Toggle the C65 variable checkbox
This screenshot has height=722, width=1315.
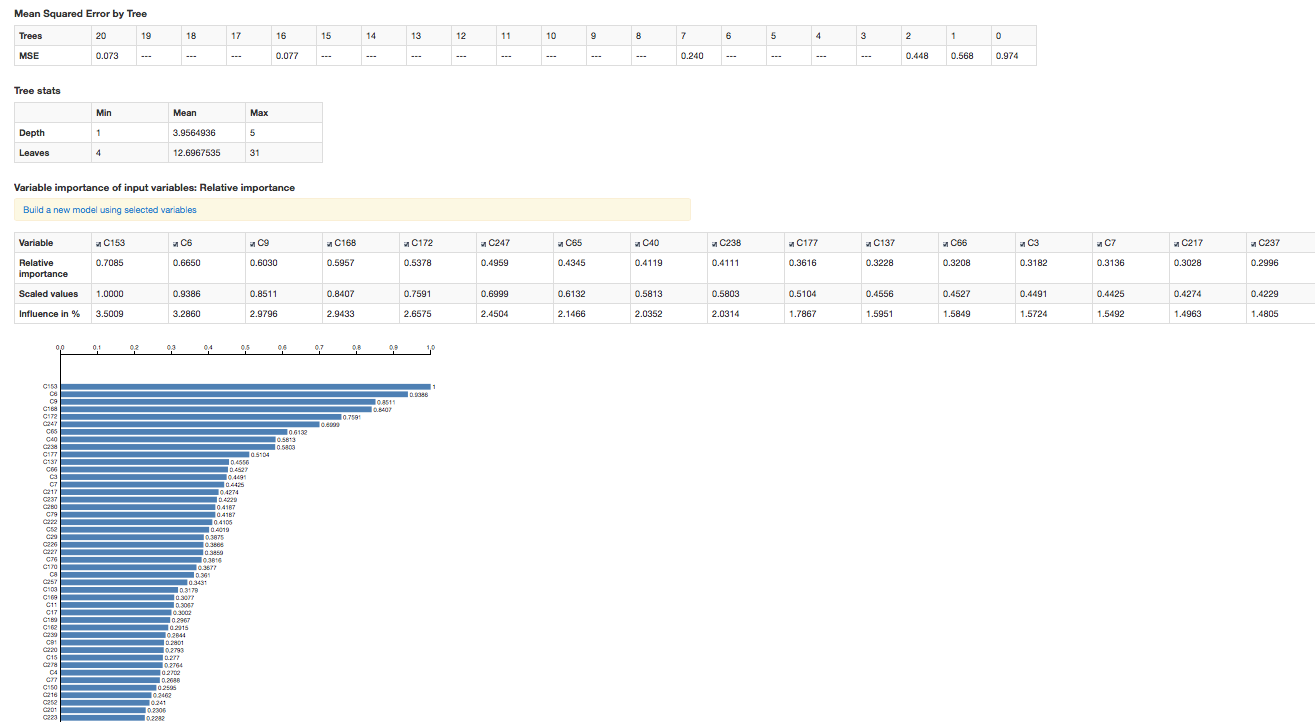[x=560, y=243]
